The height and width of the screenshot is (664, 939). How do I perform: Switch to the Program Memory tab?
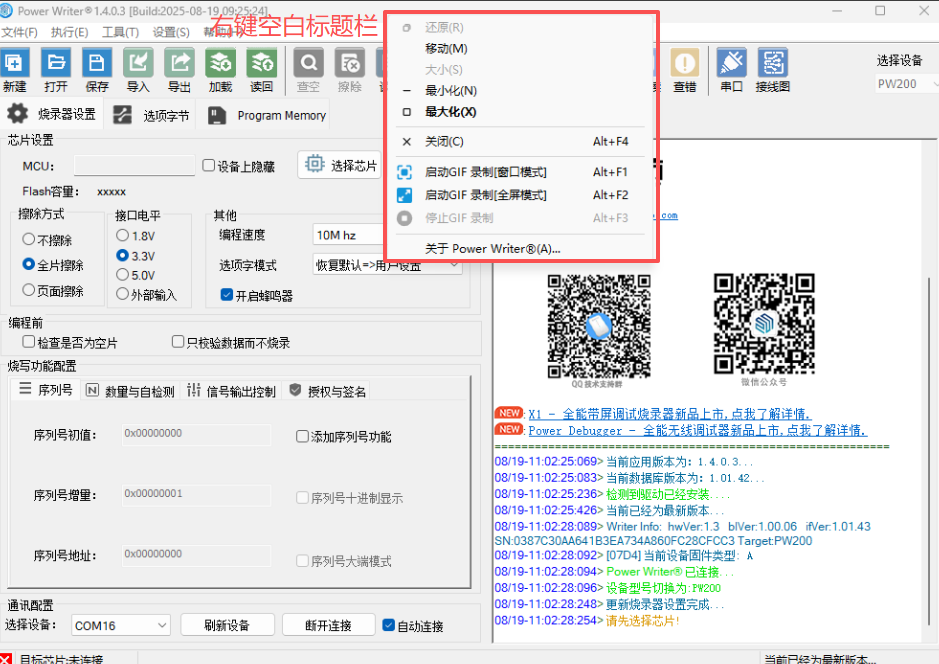click(x=266, y=115)
